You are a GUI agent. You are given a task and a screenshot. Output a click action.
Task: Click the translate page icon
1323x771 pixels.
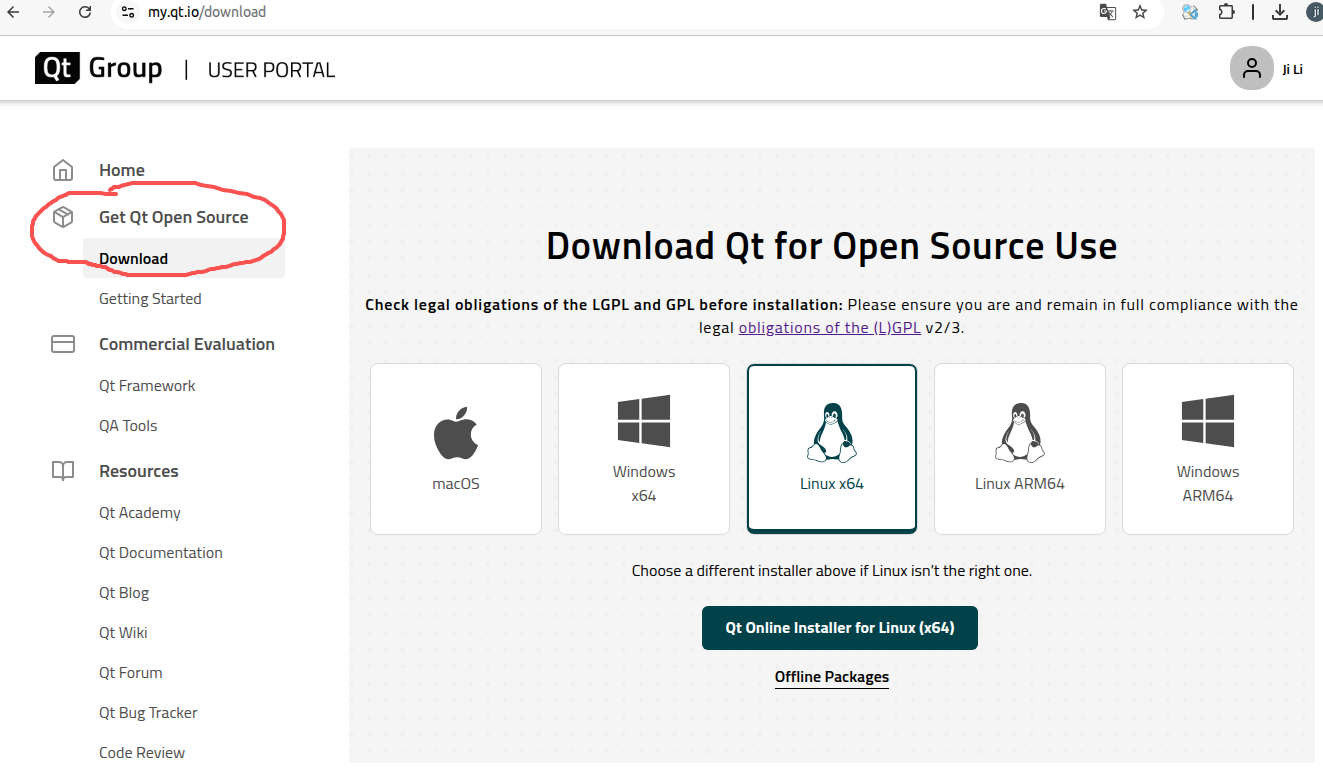(x=1108, y=12)
